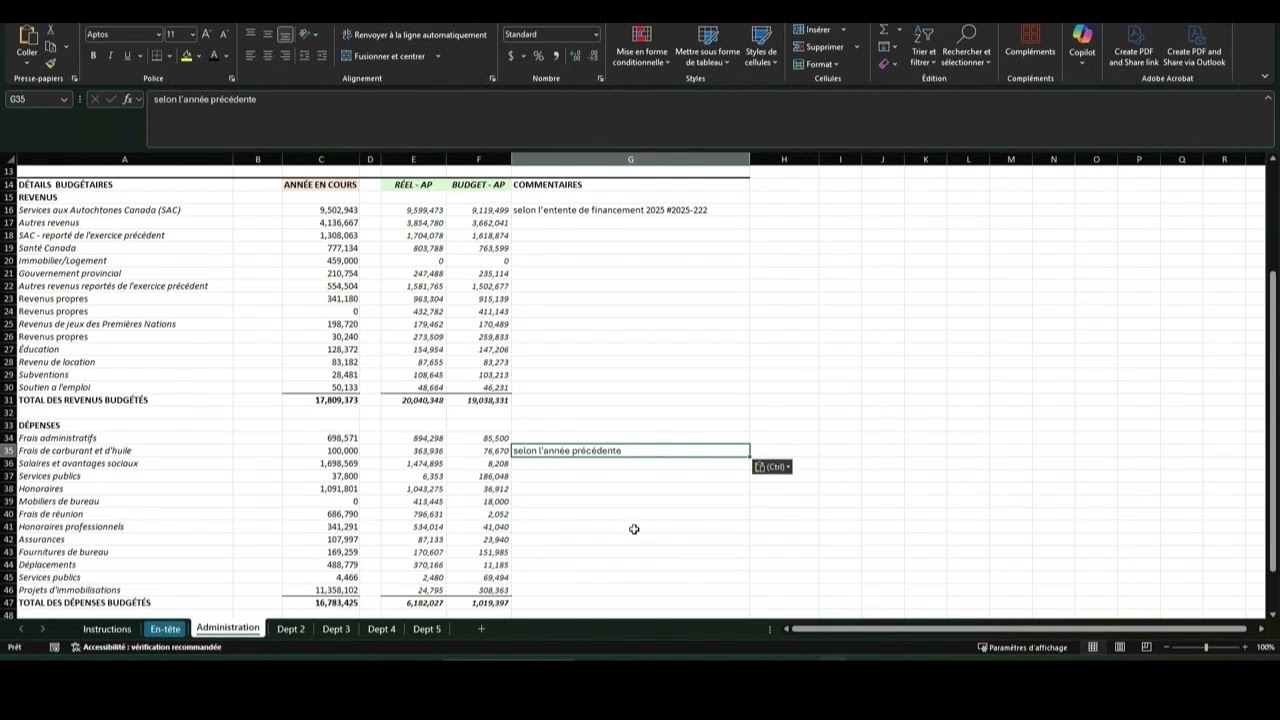Align text to top icon
Image resolution: width=1280 pixels, height=720 pixels.
pyautogui.click(x=250, y=34)
